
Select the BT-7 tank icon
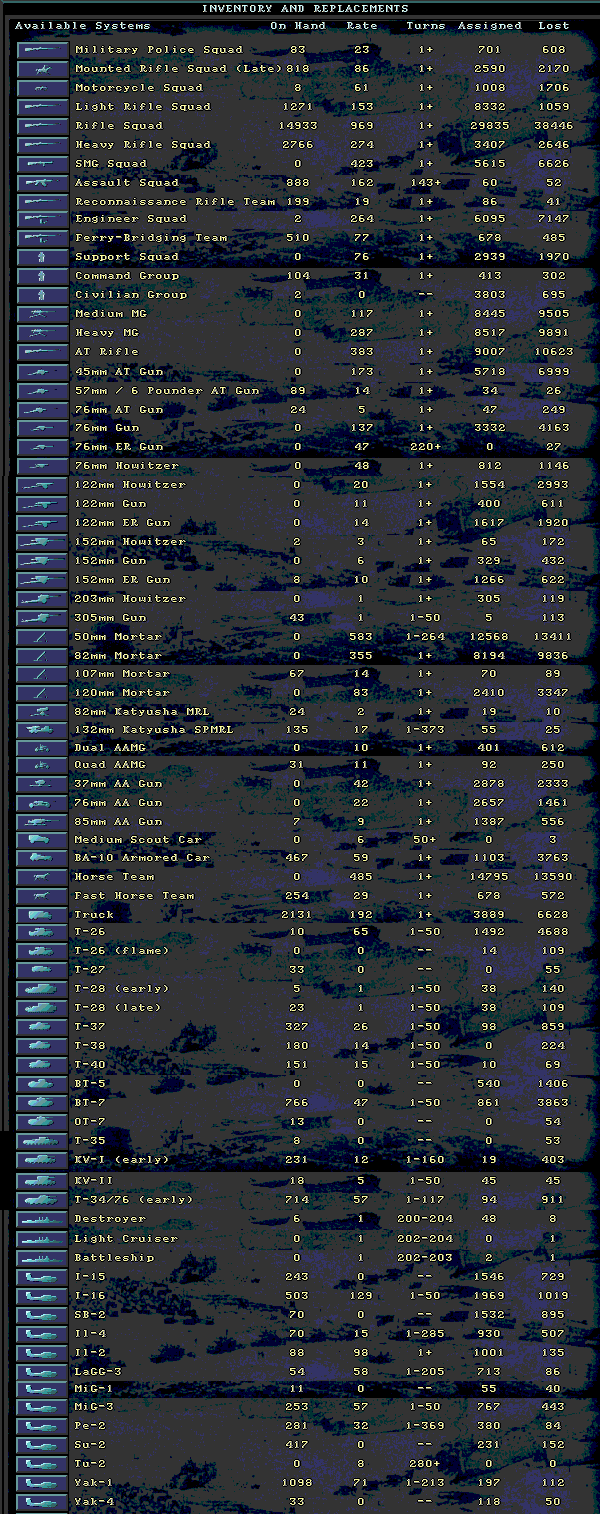(x=43, y=1102)
